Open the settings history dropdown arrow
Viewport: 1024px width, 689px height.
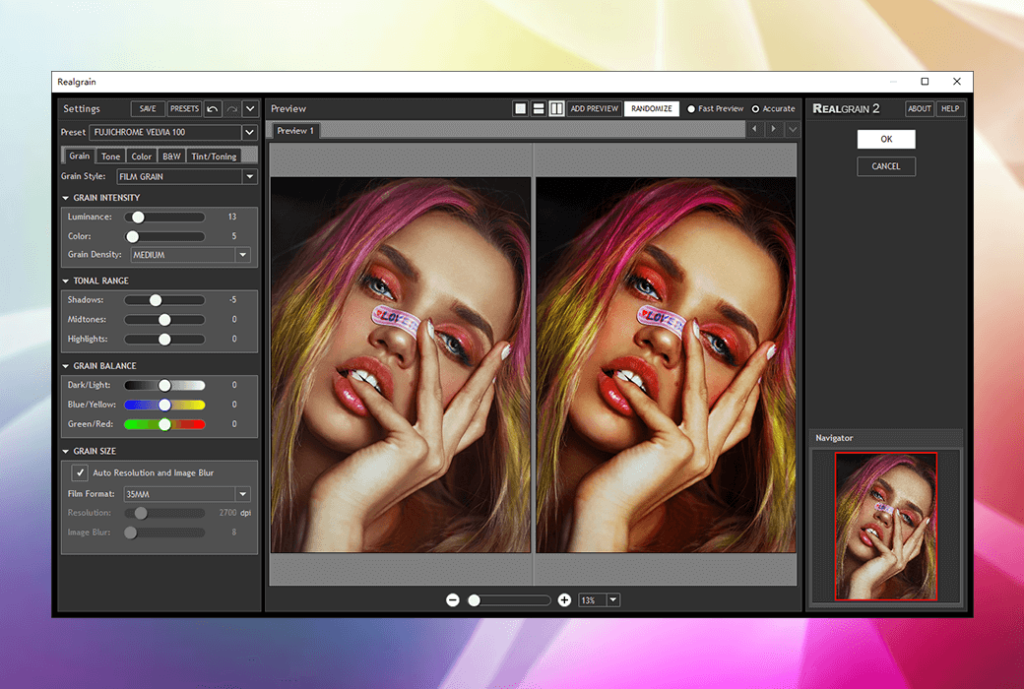[250, 109]
